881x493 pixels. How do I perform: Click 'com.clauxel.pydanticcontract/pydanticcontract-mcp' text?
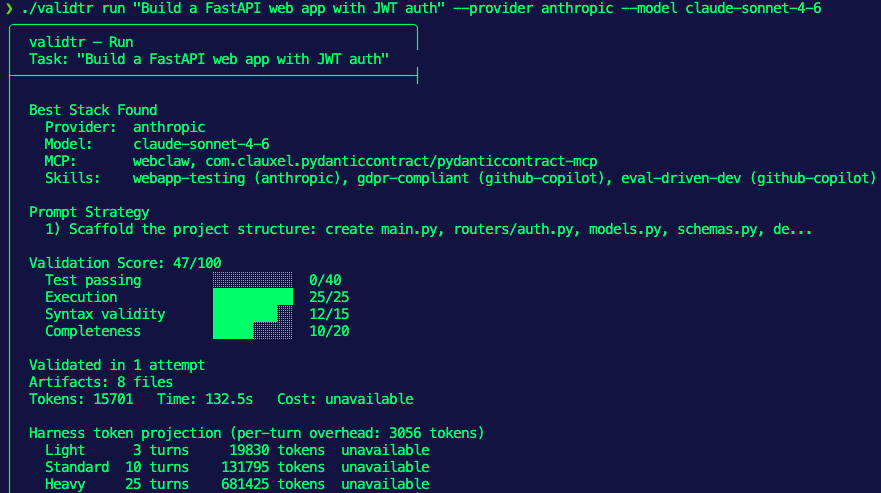(x=401, y=161)
